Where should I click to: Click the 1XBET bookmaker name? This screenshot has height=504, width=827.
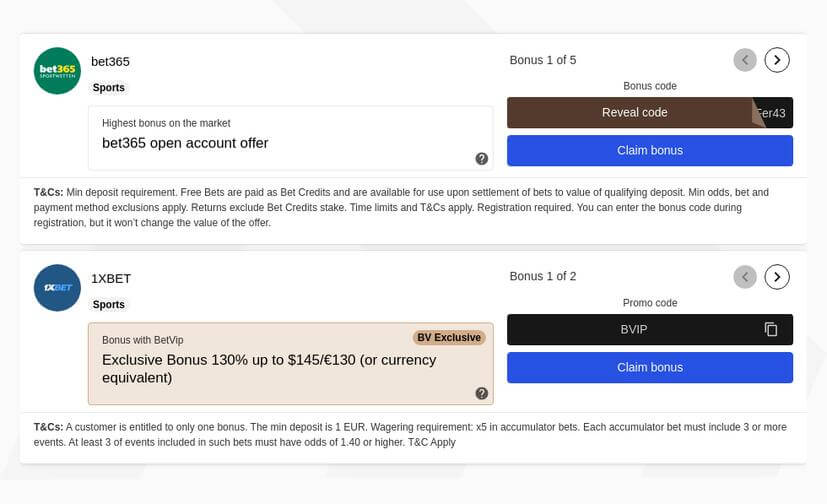click(x=111, y=279)
